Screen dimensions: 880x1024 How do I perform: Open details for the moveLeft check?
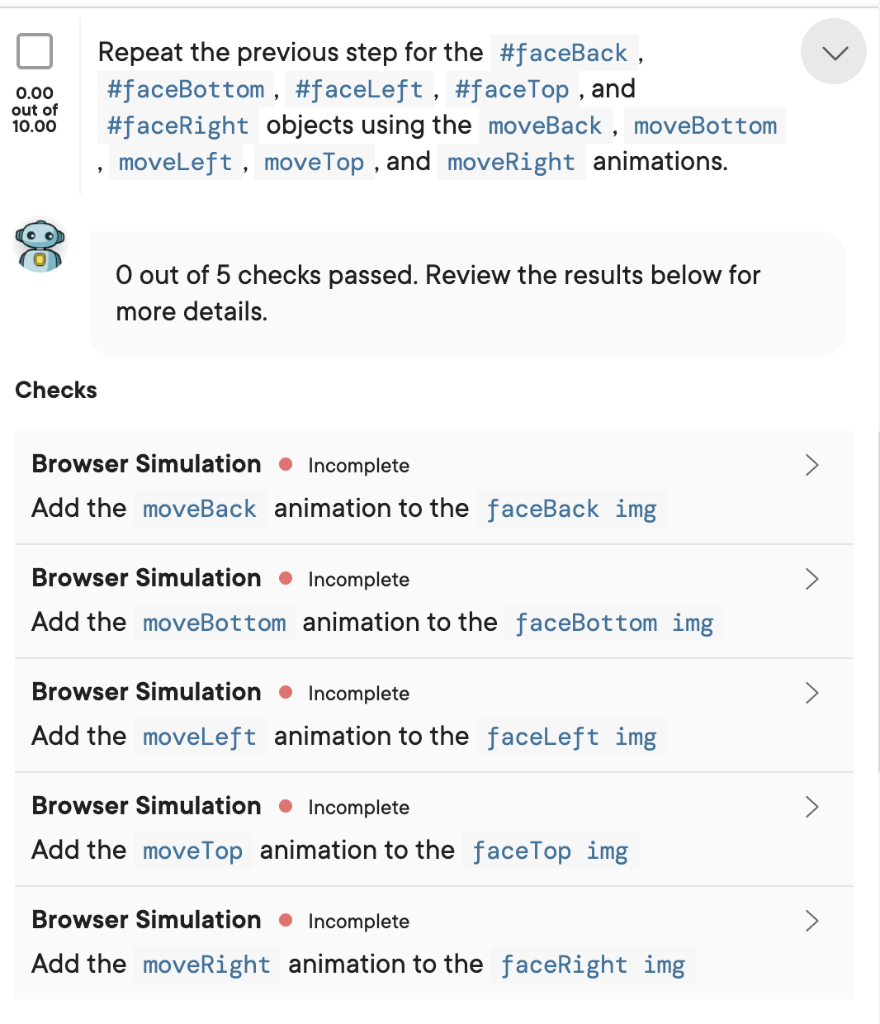coord(811,692)
